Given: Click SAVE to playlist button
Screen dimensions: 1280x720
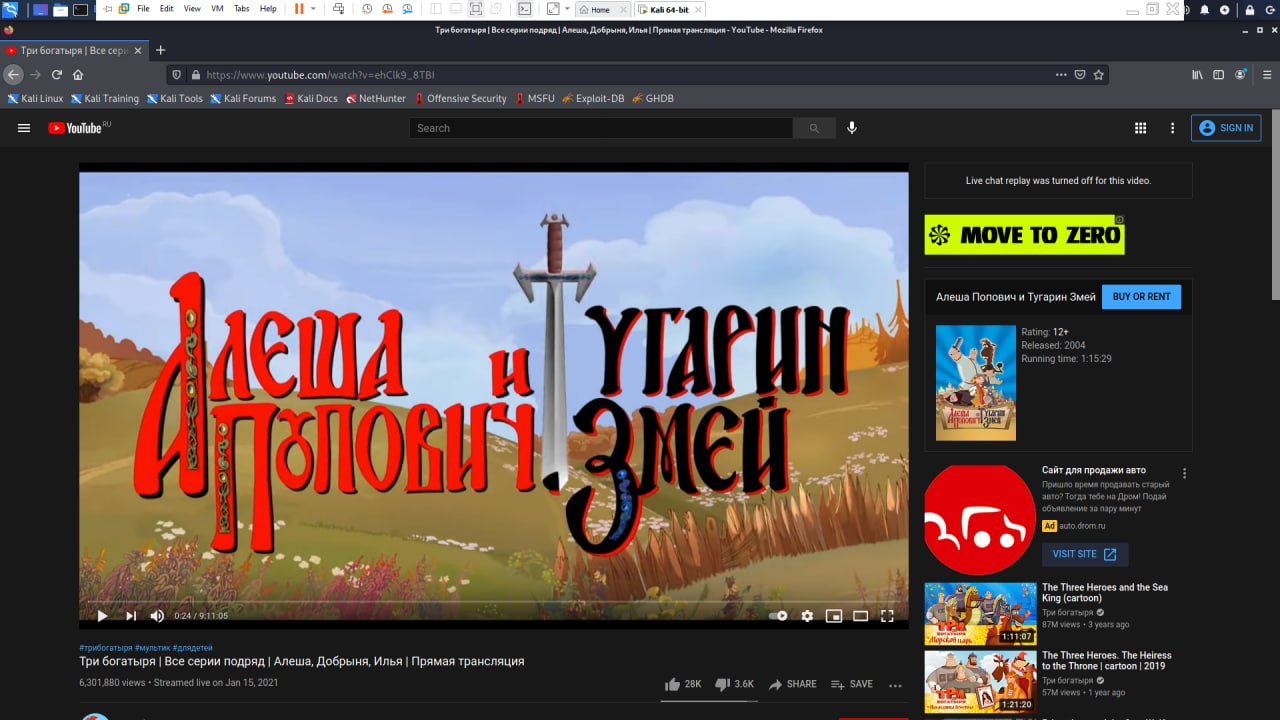Looking at the screenshot, I should point(851,684).
